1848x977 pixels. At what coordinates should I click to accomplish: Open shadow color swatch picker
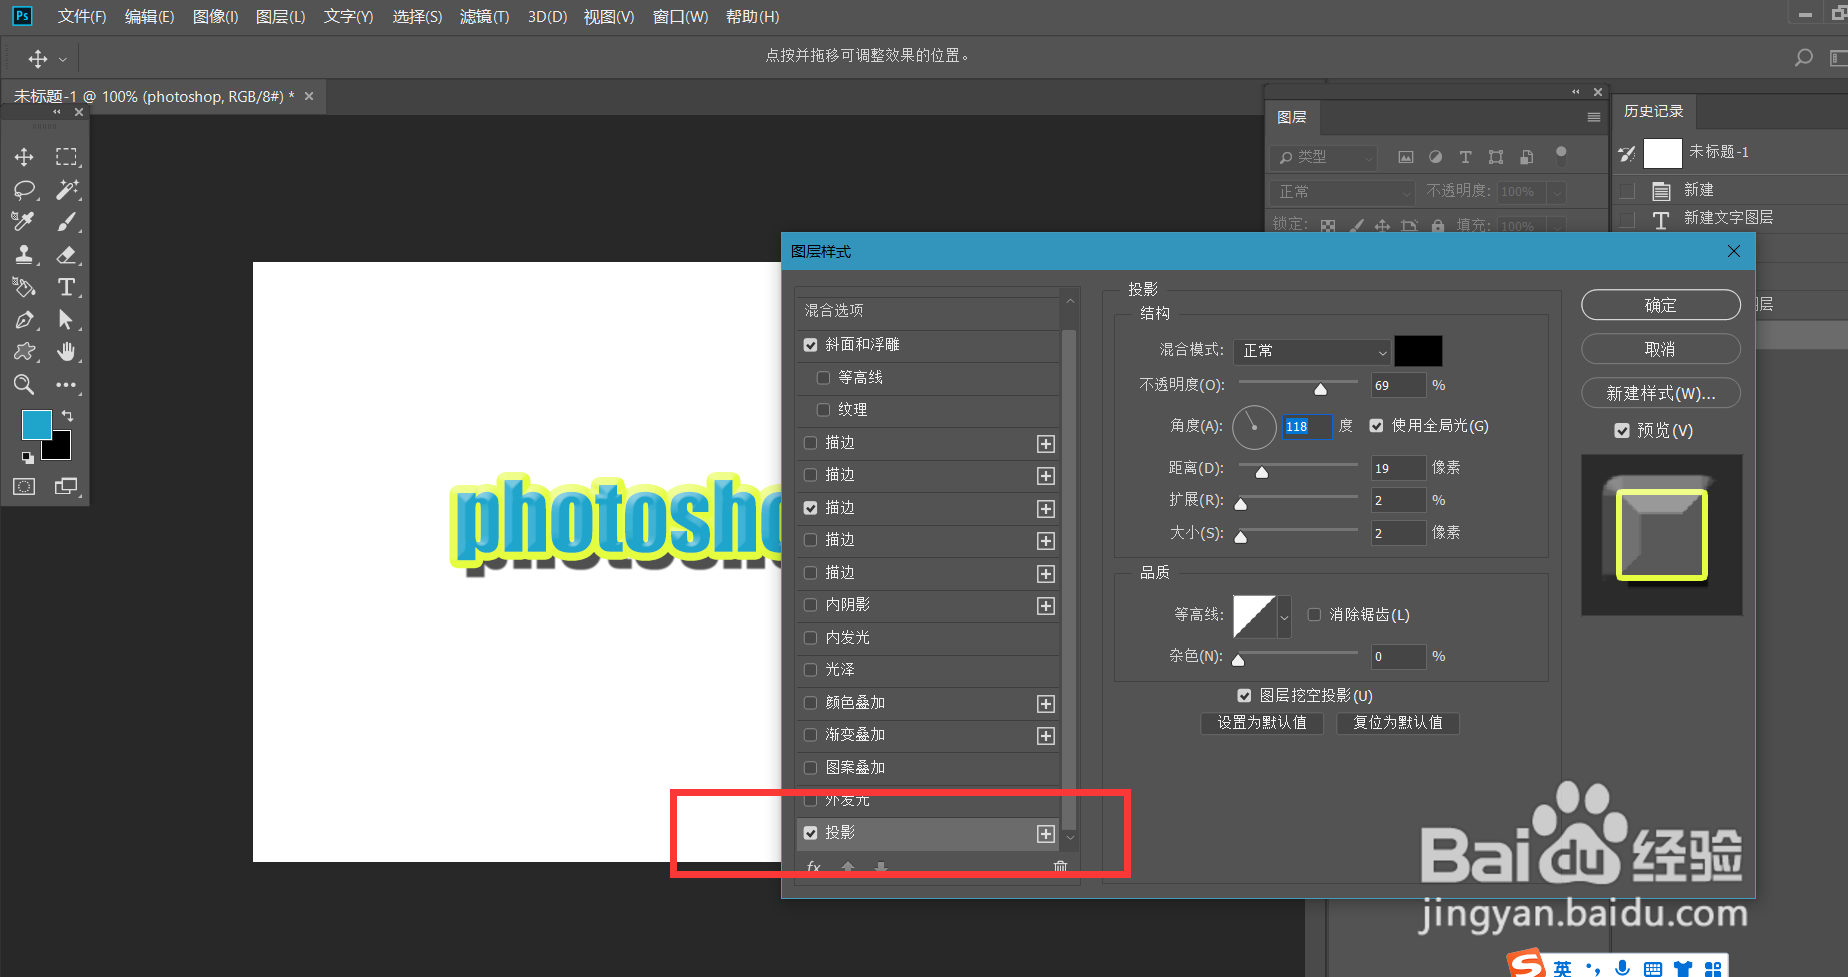coord(1418,351)
